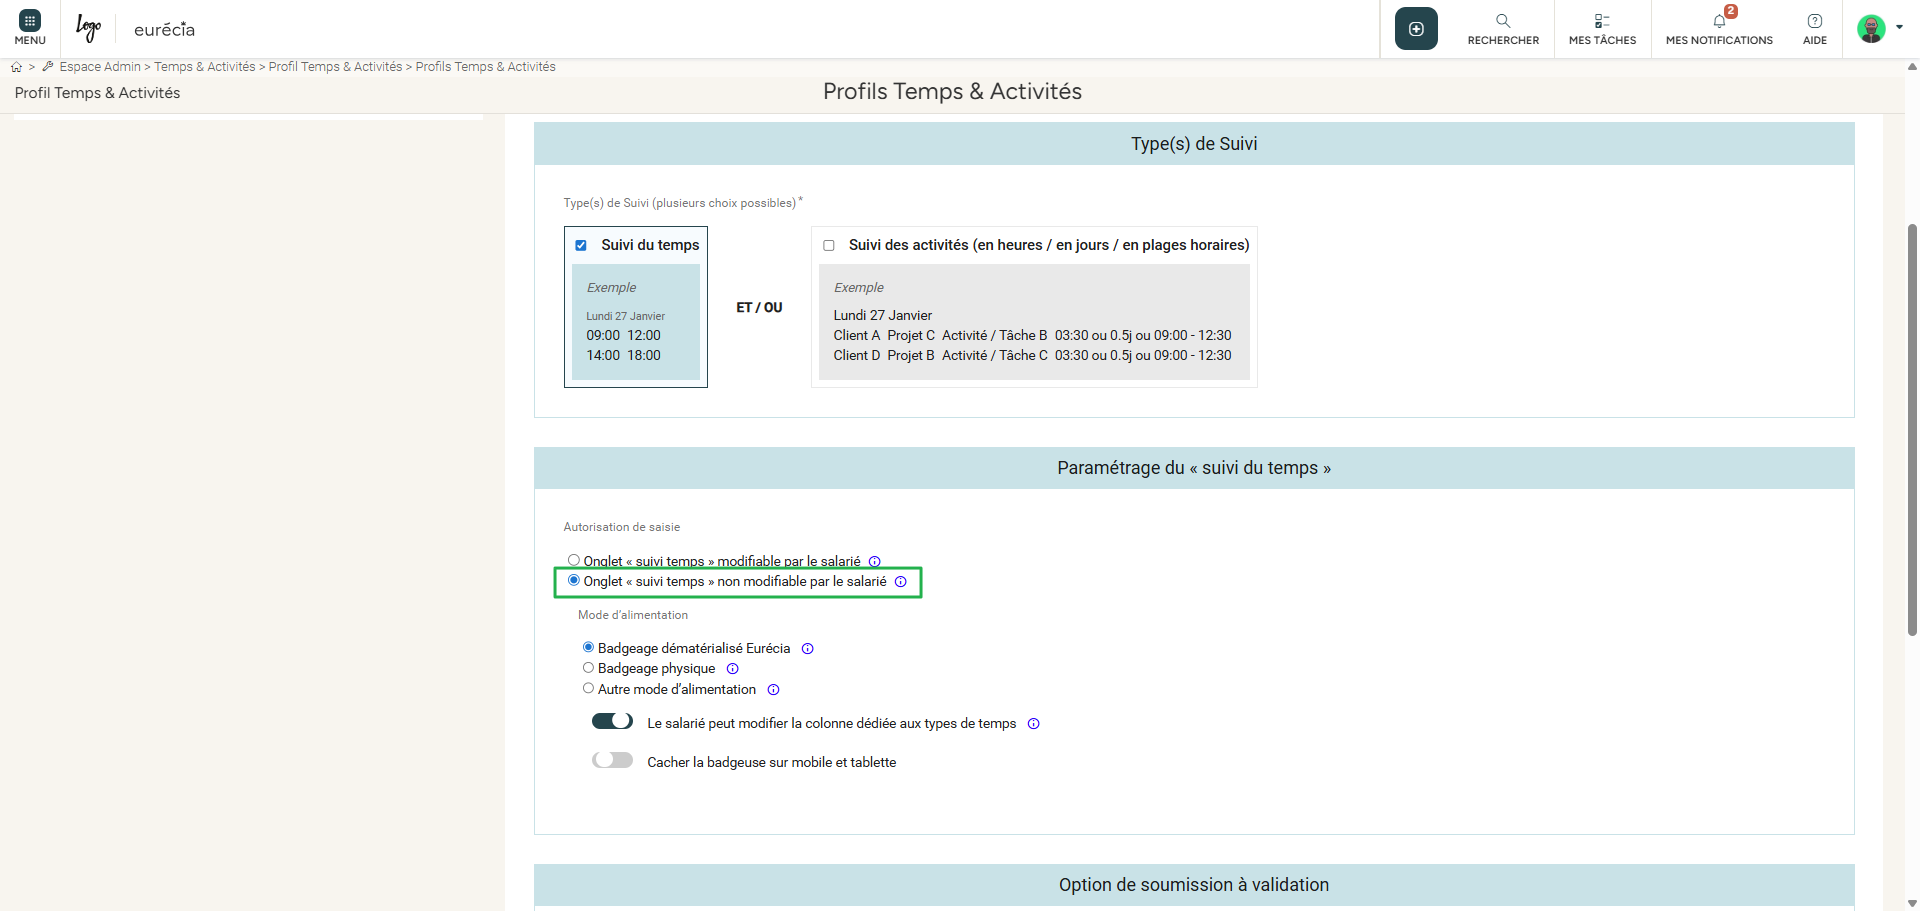1920x911 pixels.
Task: Click the home icon in breadcrumb
Action: pyautogui.click(x=16, y=67)
